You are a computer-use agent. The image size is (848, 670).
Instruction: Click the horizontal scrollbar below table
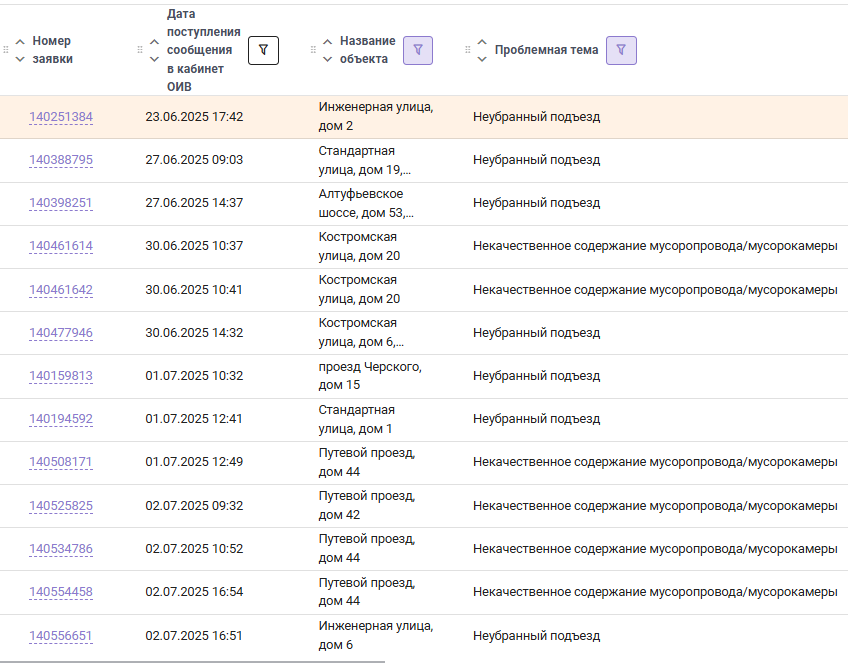(193, 661)
